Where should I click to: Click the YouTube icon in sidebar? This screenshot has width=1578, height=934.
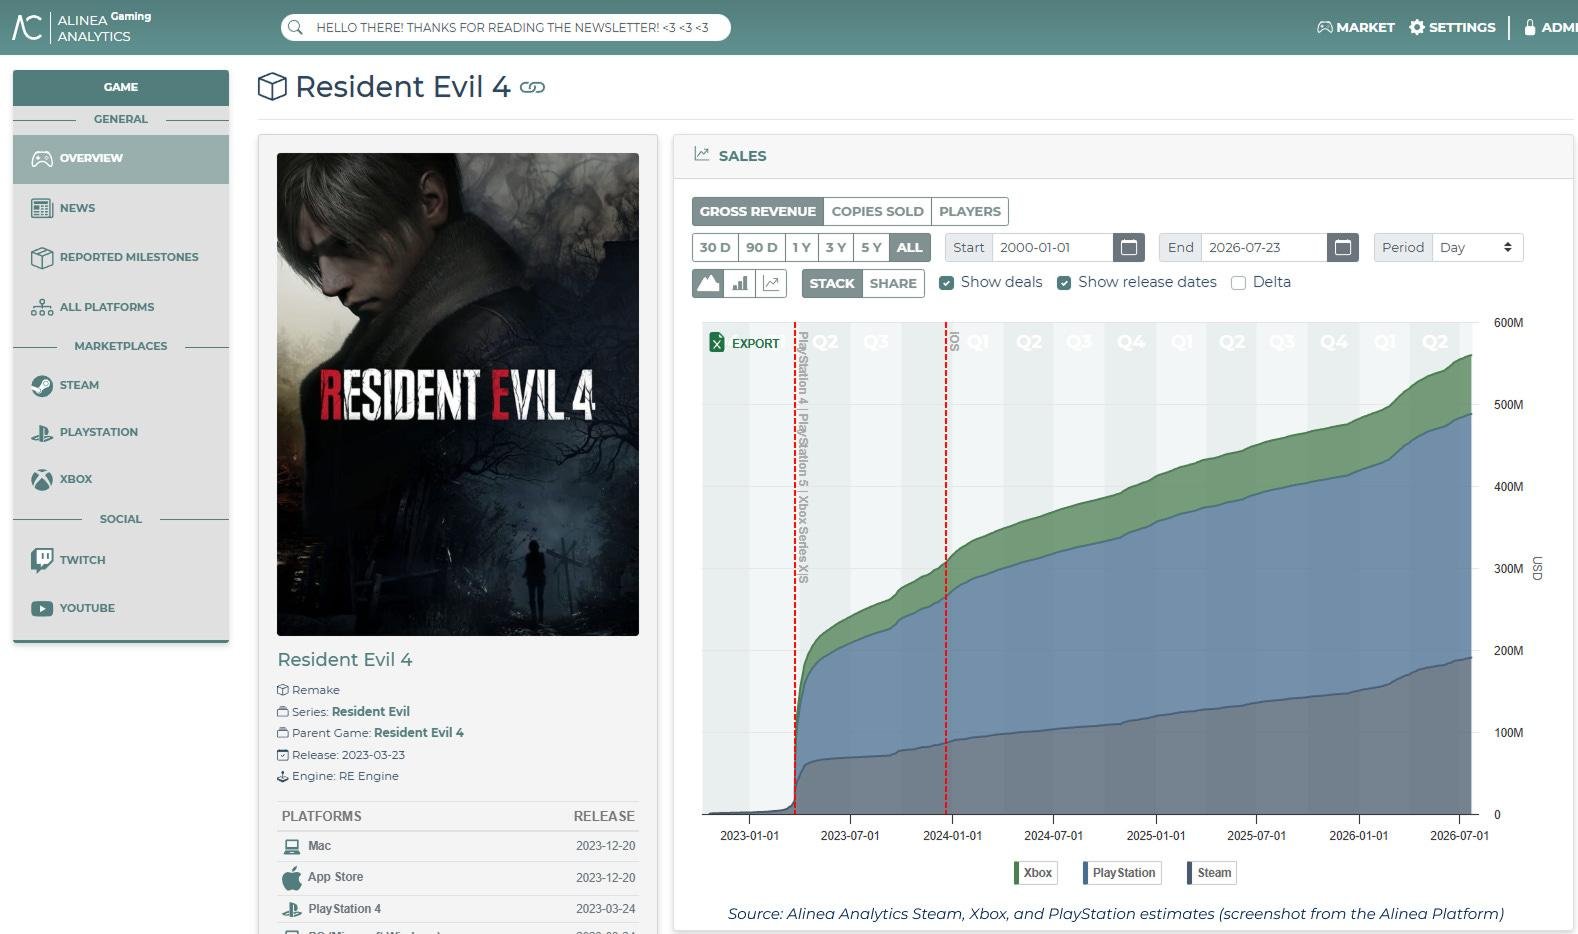(x=41, y=608)
